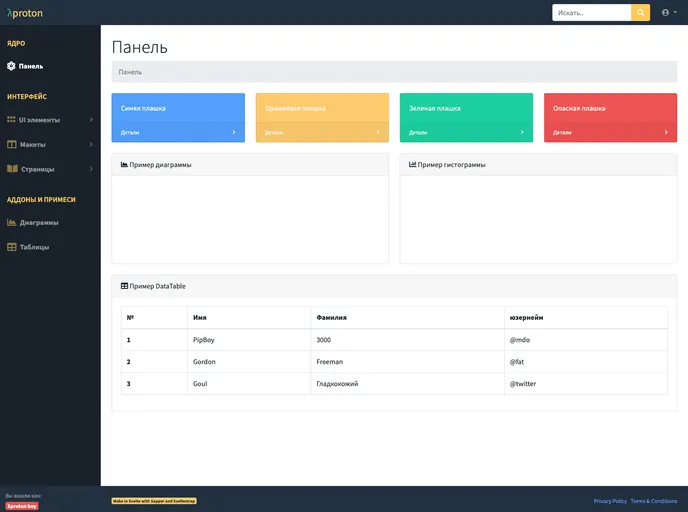
Task: Open Детали on green card
Action: [418, 132]
